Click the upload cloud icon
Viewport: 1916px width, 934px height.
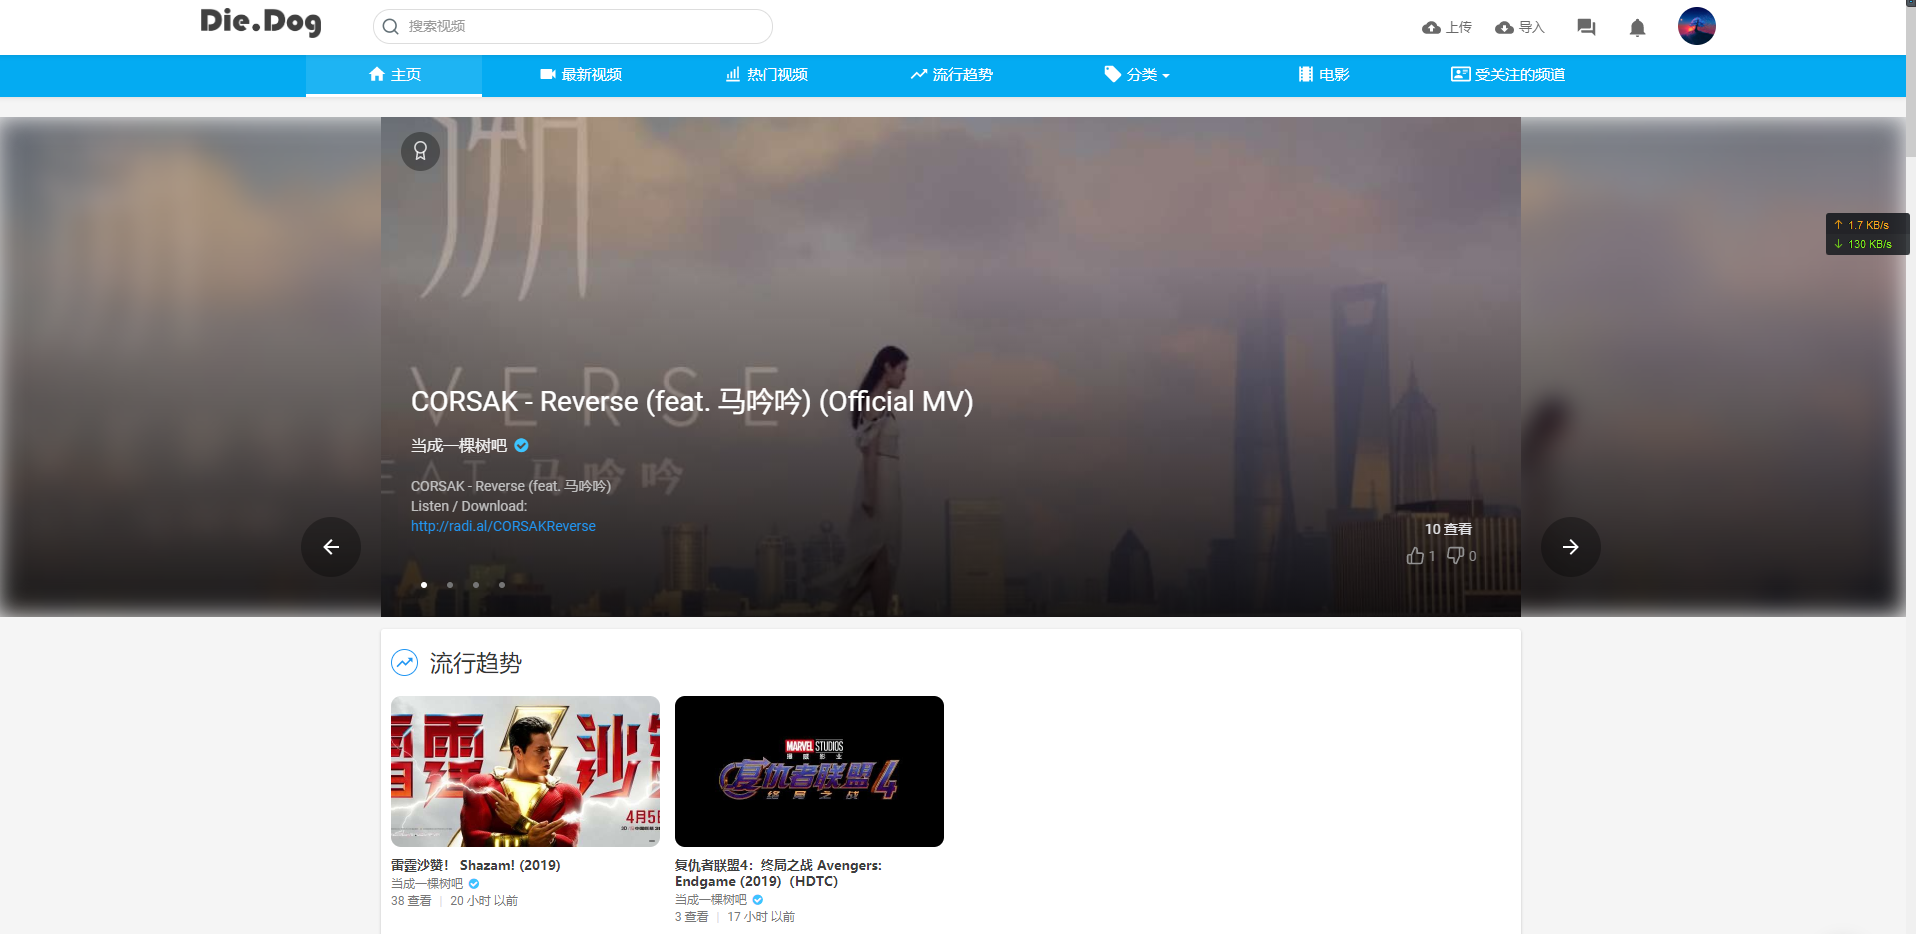tap(1431, 28)
